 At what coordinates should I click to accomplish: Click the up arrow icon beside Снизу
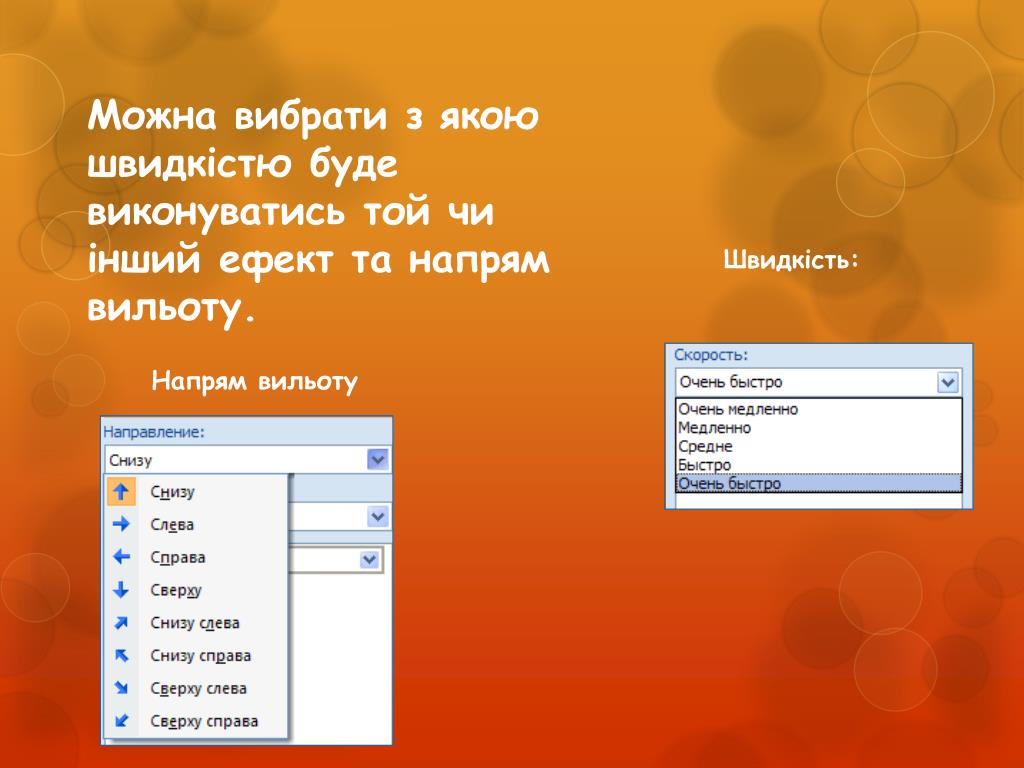pyautogui.click(x=121, y=491)
